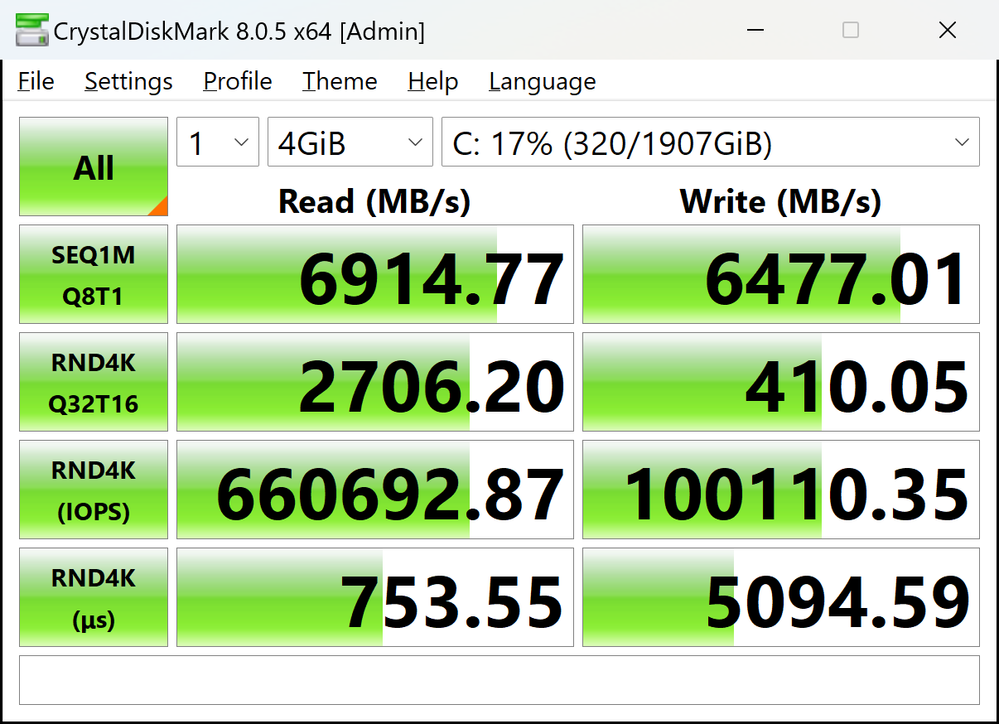This screenshot has width=999, height=724.
Task: Minimize the CrystalDiskMark window
Action: coord(755,30)
